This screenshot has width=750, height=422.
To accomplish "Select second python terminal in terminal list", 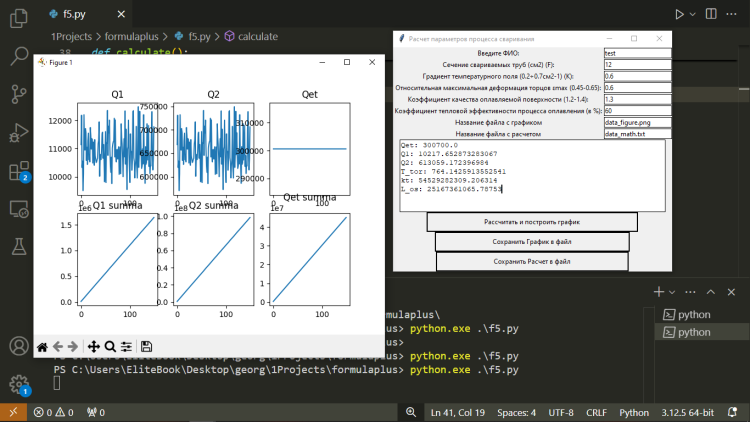I will (x=694, y=331).
